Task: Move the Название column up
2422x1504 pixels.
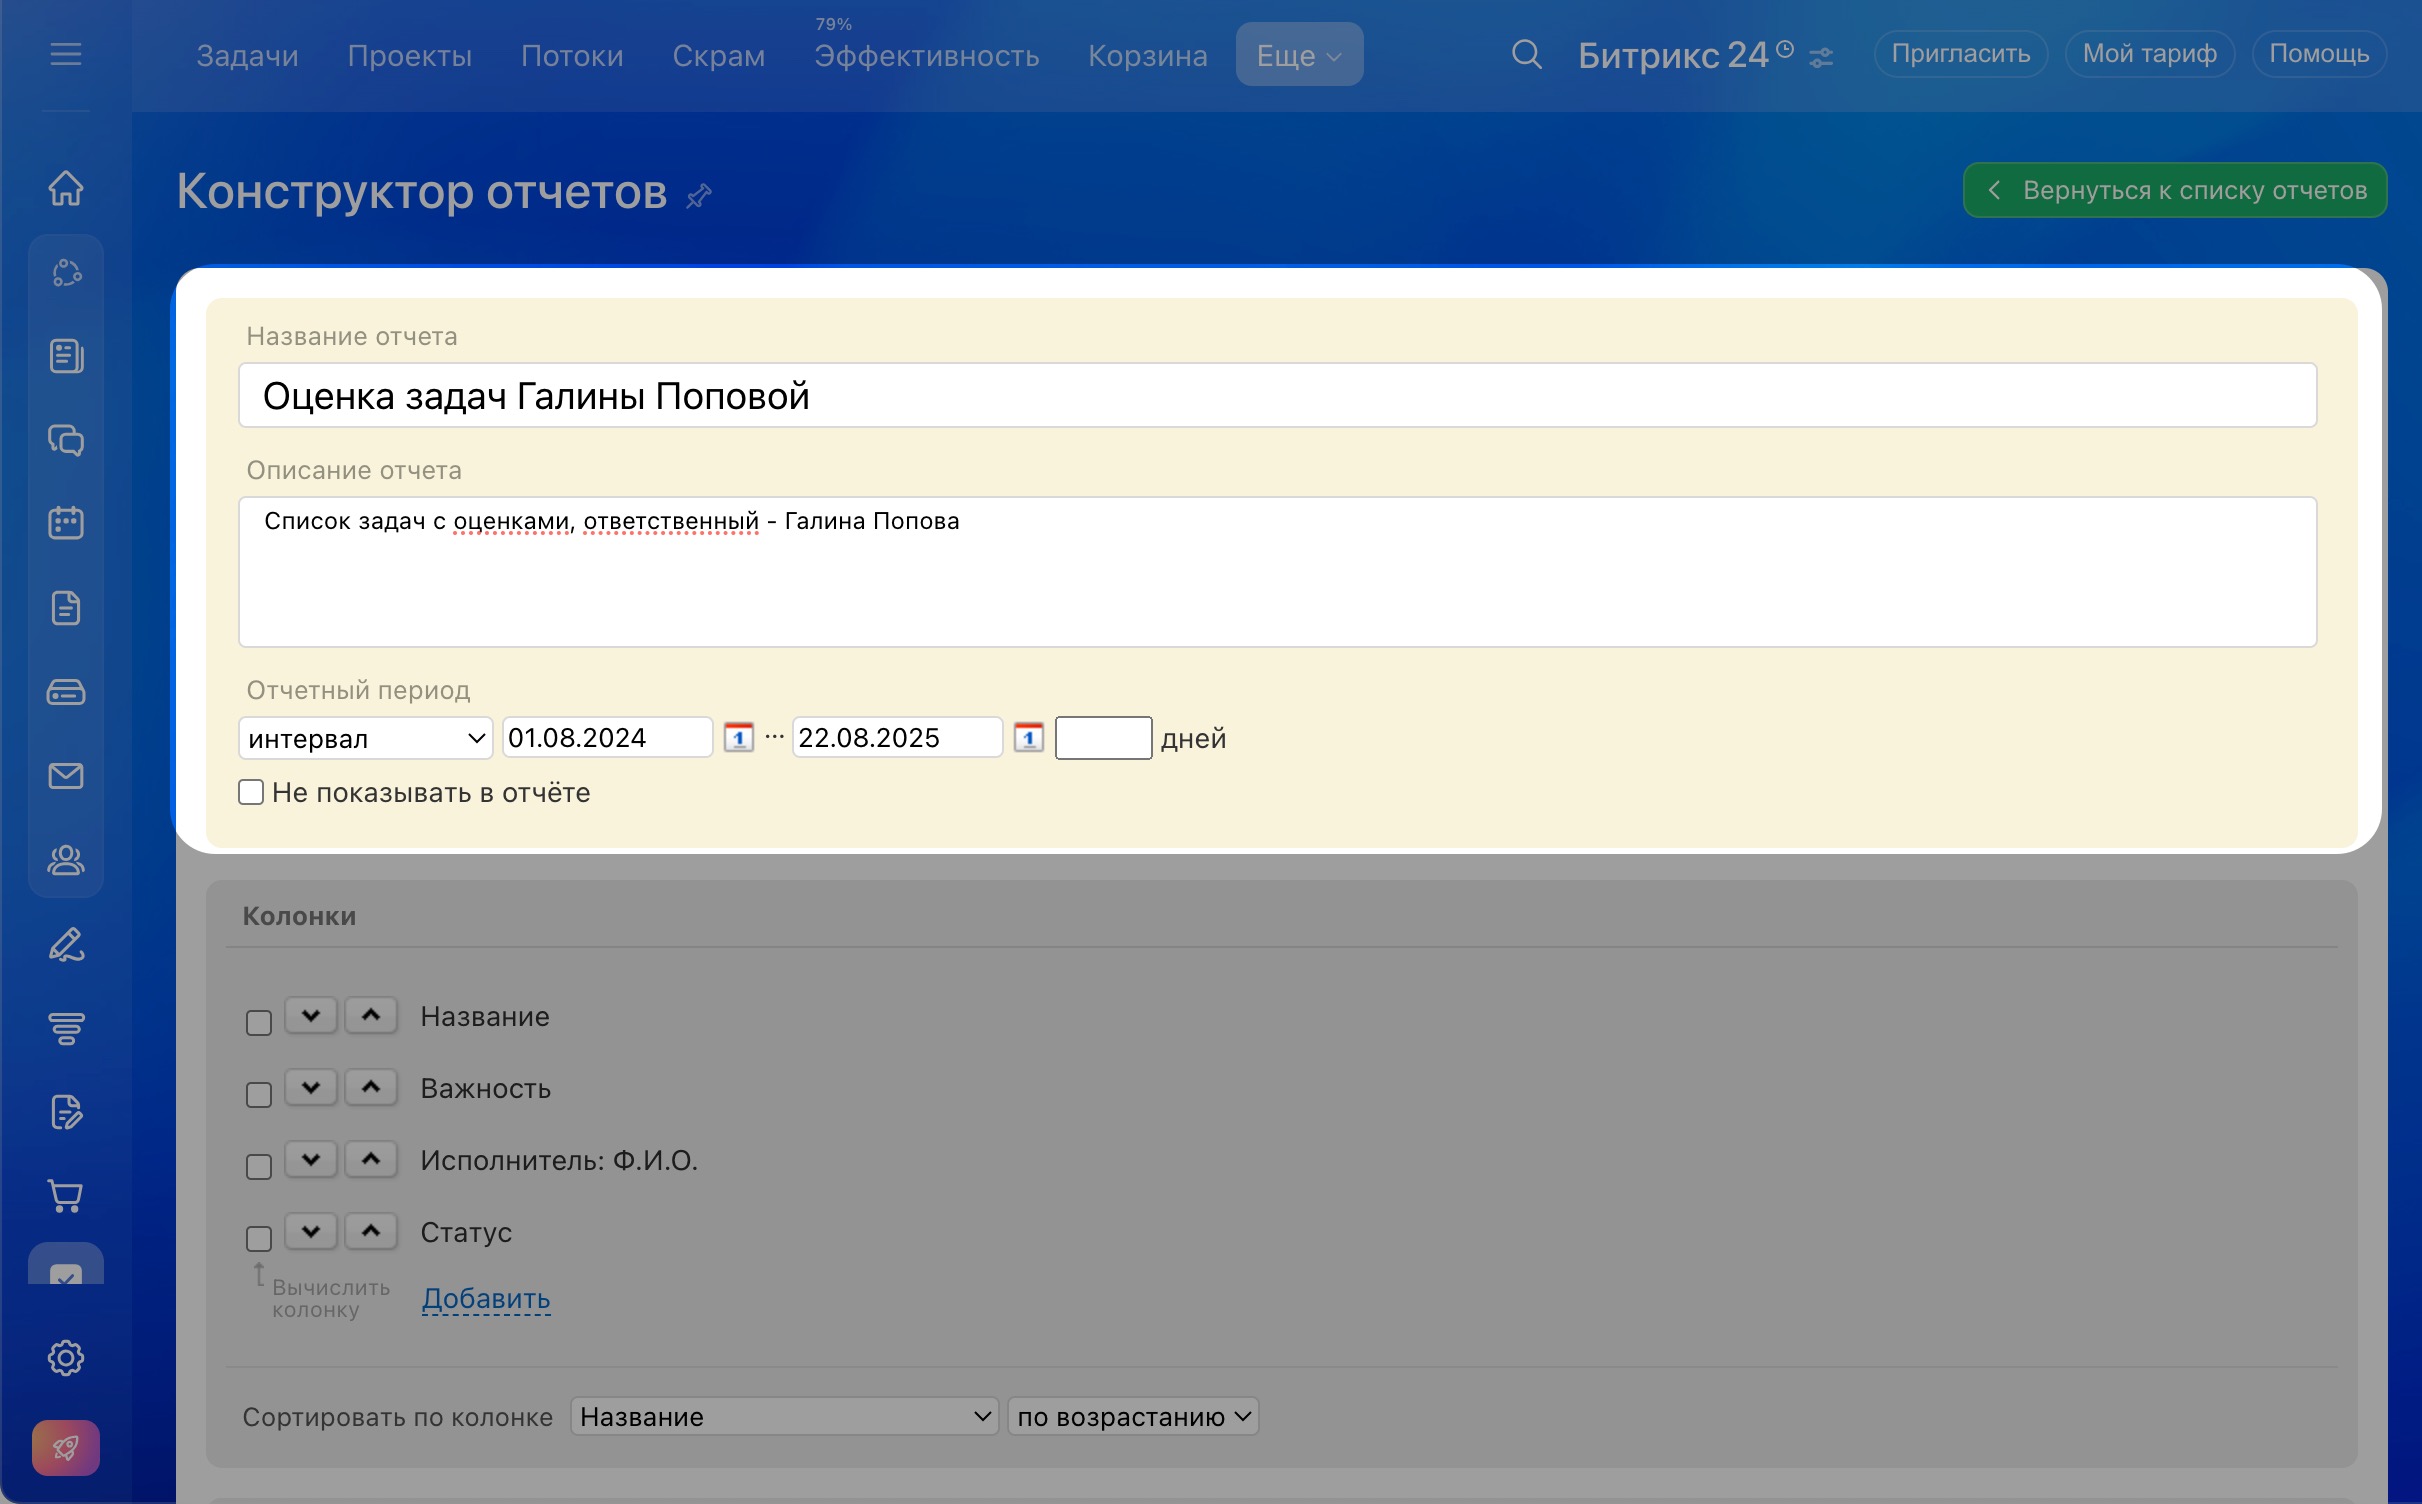Action: pos(371,1016)
